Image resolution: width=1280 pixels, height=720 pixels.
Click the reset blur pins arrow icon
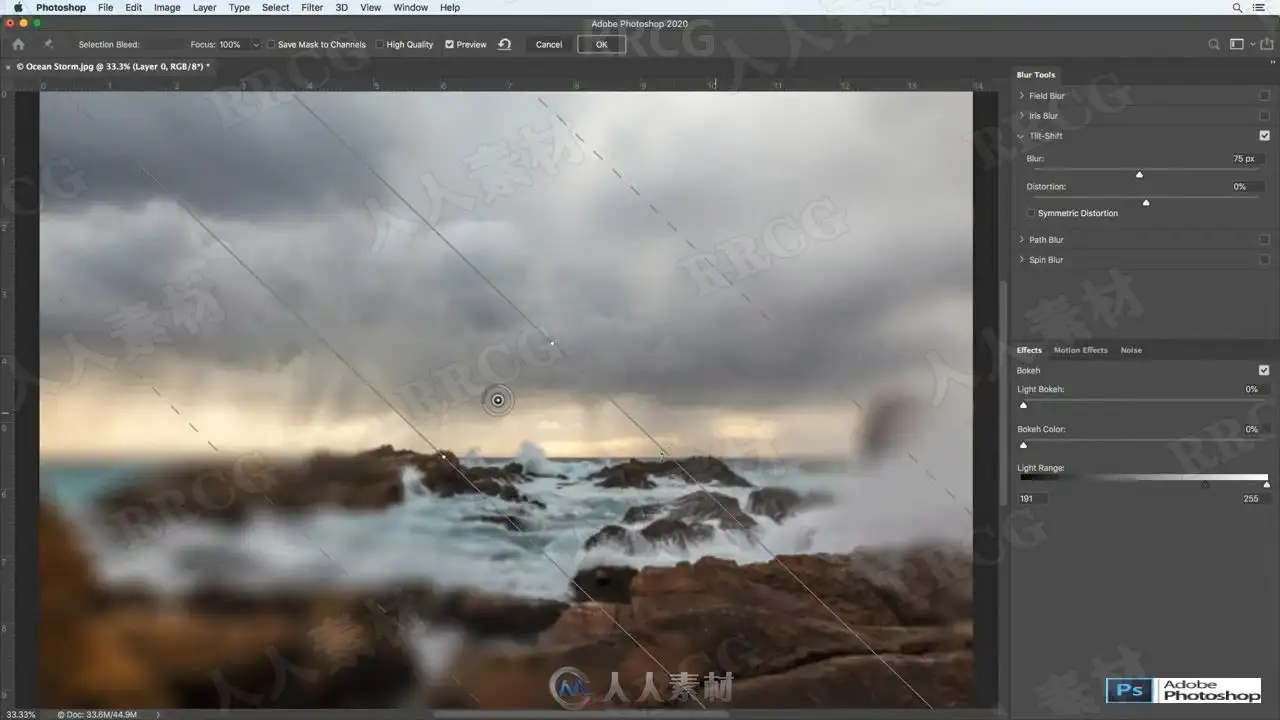coord(505,44)
